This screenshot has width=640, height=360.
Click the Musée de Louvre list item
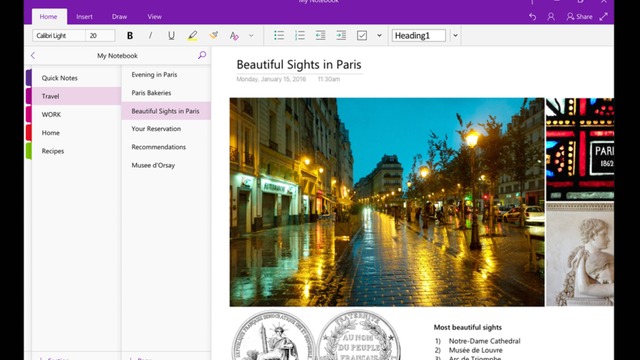tap(476, 350)
